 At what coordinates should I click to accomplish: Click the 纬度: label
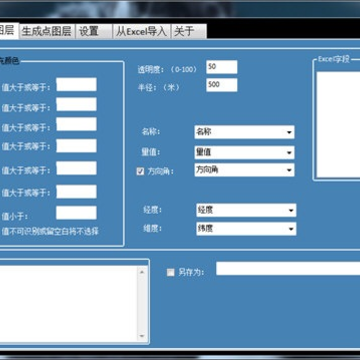[152, 228]
